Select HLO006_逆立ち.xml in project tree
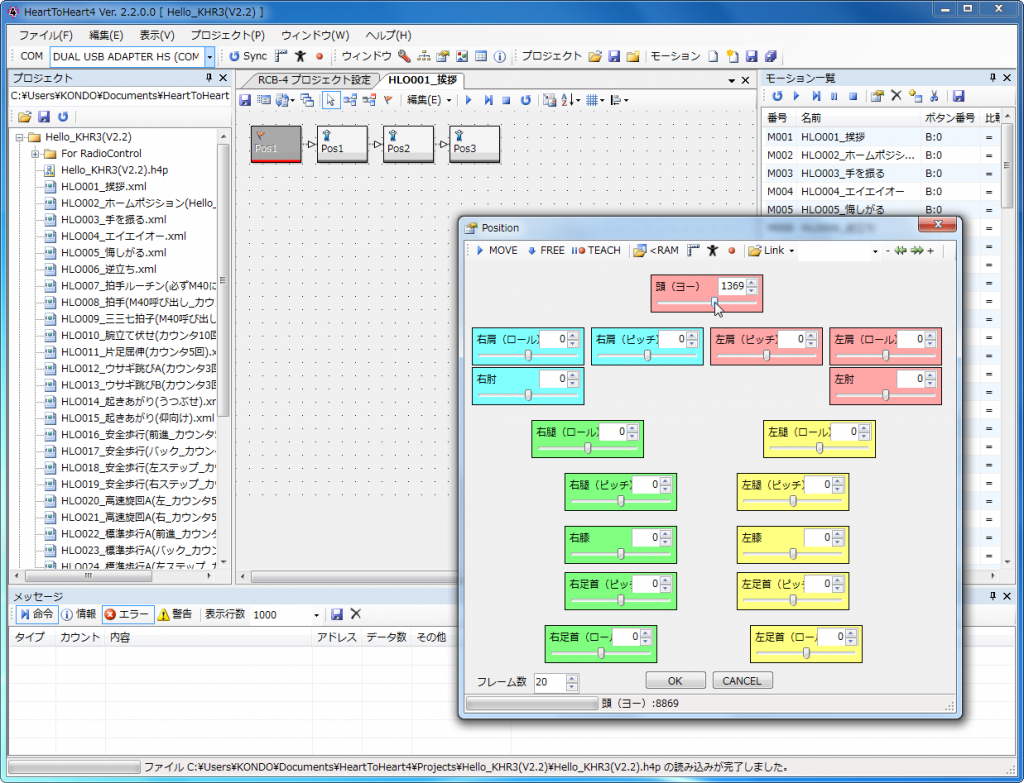 tap(108, 269)
